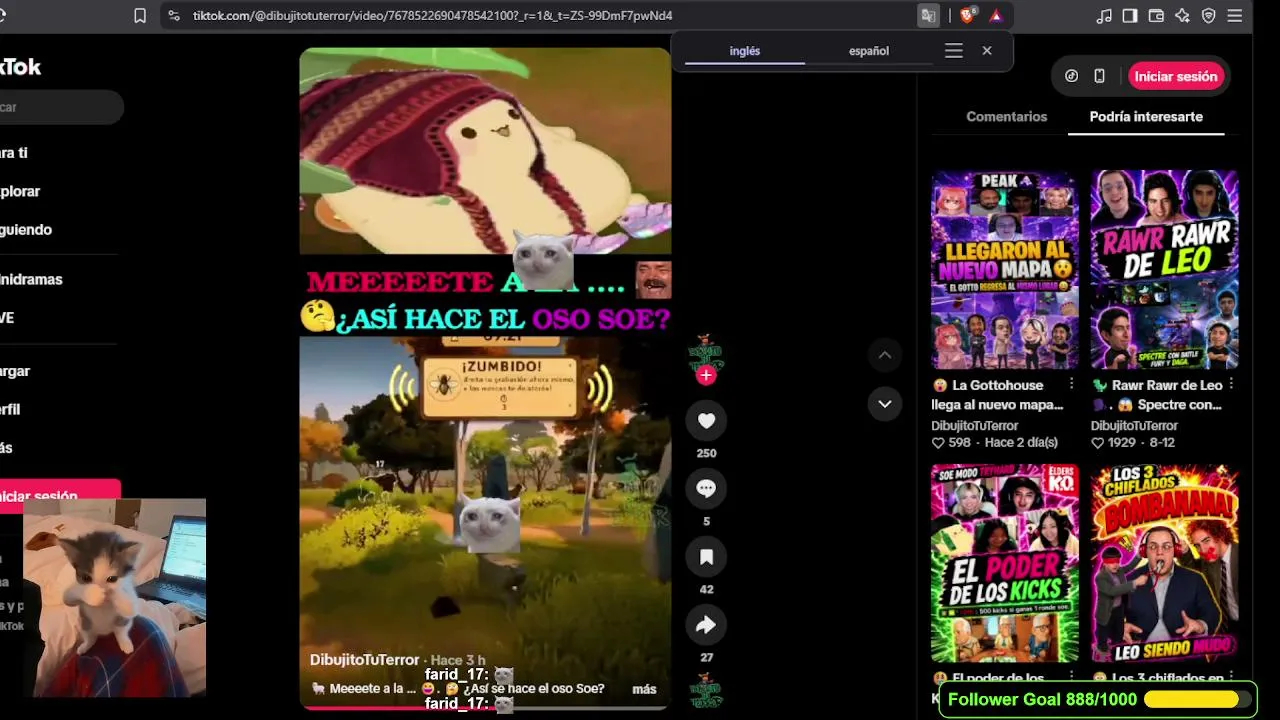Open the Leo AI sparkle icon
This screenshot has height=720, width=1280.
click(1182, 16)
